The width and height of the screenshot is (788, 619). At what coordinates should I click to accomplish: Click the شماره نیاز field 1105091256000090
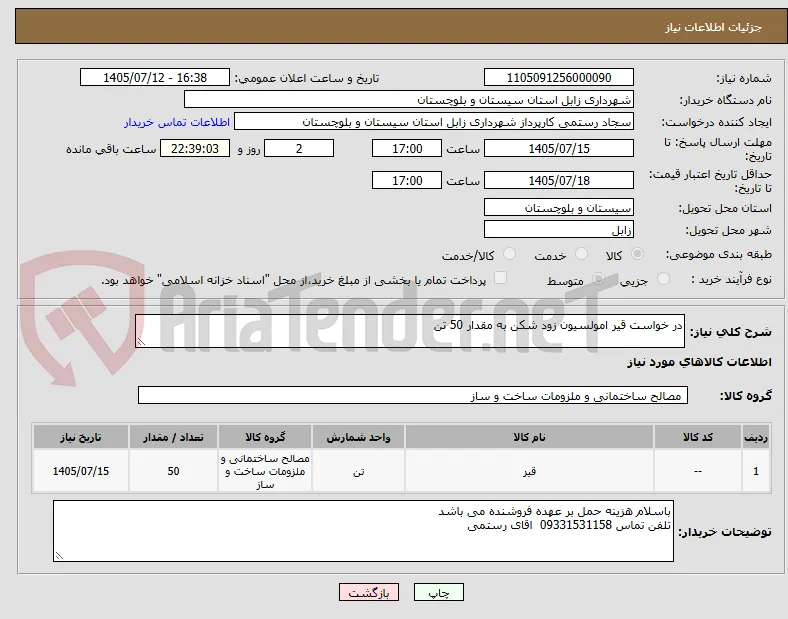point(558,77)
